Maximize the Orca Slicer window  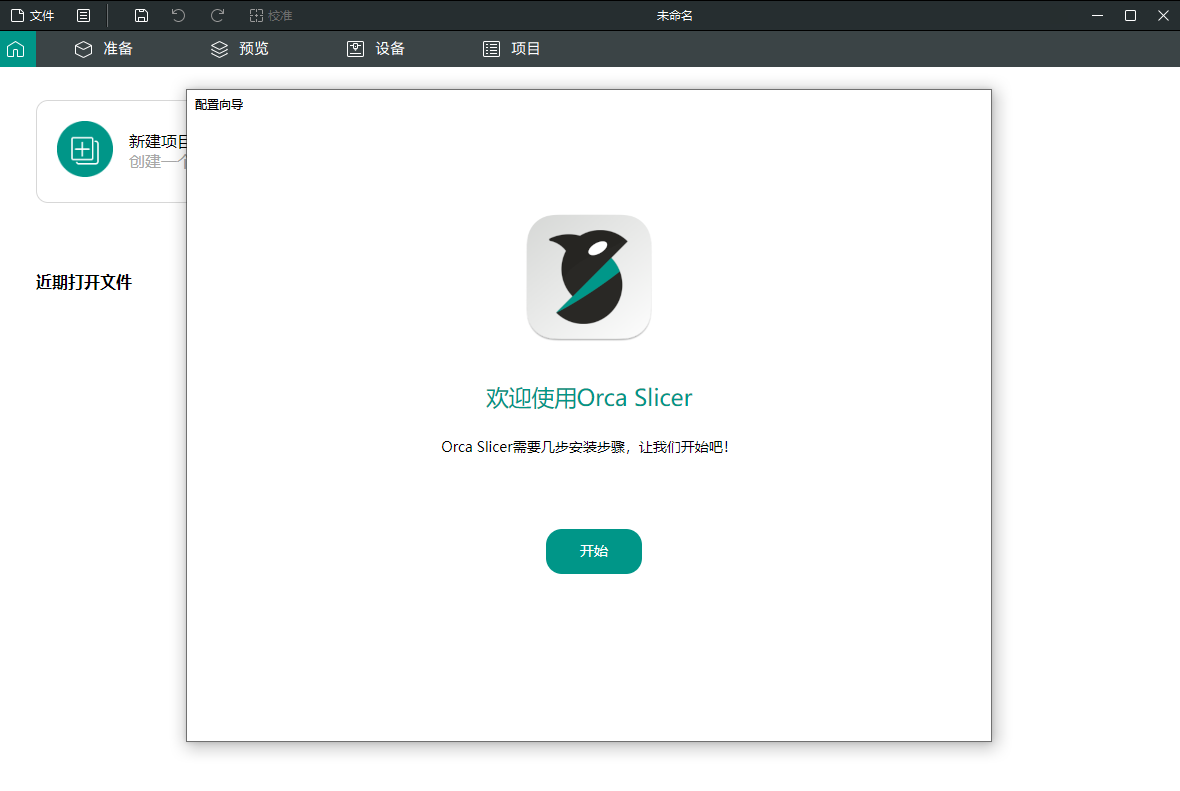(x=1130, y=15)
